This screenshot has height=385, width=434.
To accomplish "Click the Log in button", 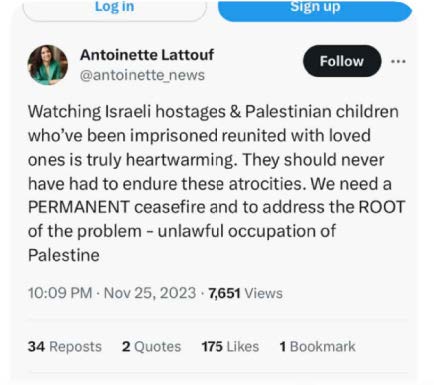I will pyautogui.click(x=115, y=8).
